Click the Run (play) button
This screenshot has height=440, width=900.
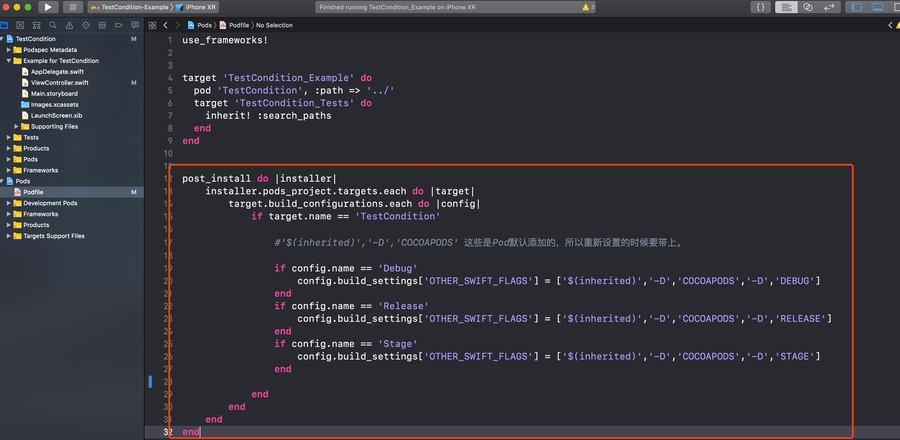click(x=47, y=7)
